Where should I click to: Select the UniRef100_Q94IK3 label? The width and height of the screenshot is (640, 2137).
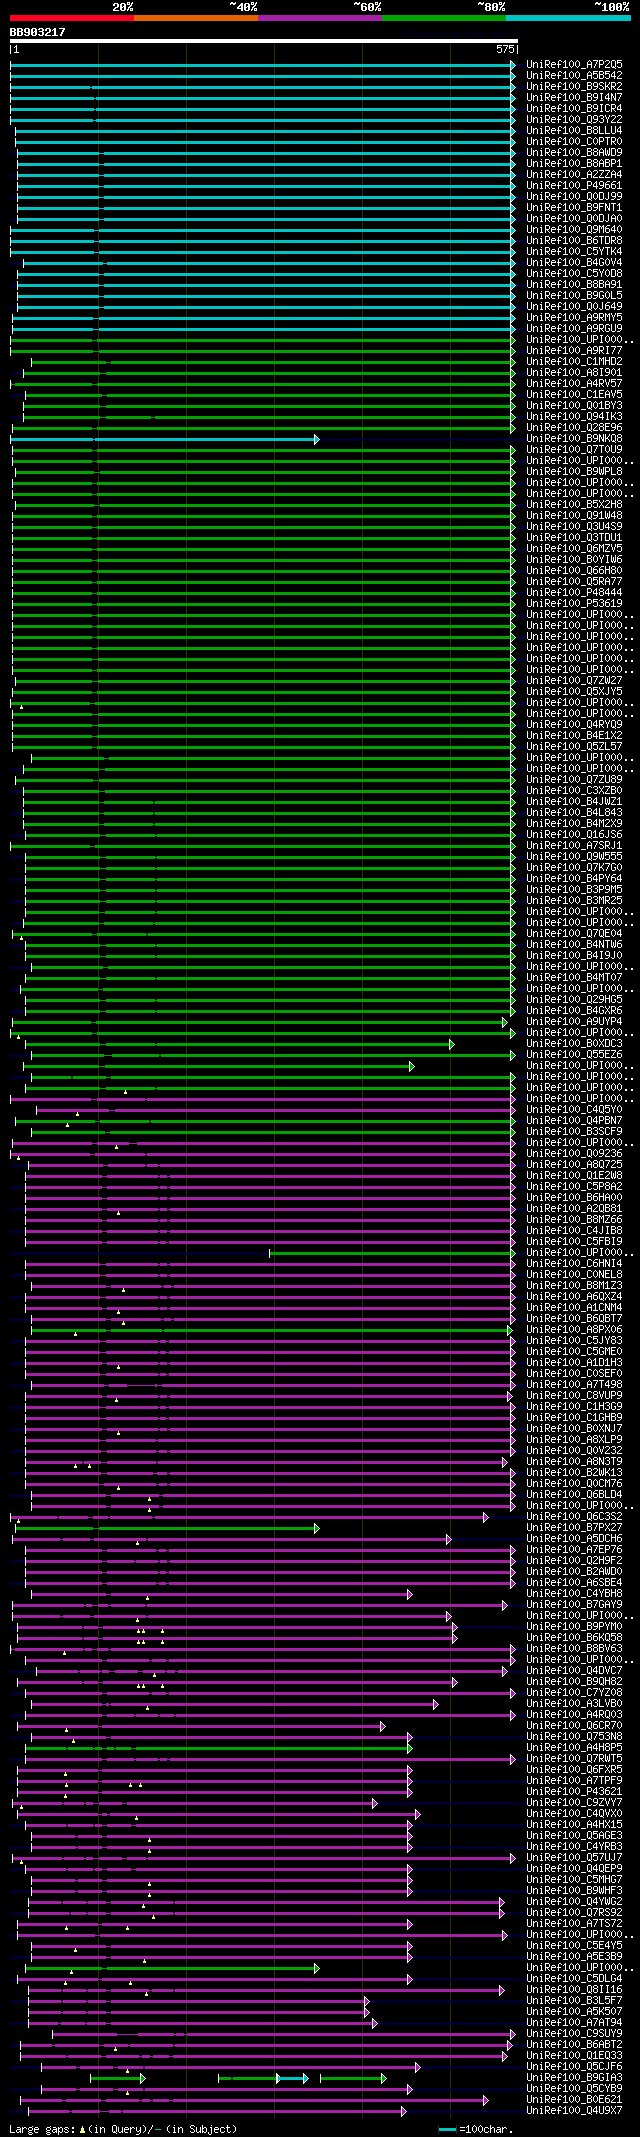pyautogui.click(x=574, y=416)
